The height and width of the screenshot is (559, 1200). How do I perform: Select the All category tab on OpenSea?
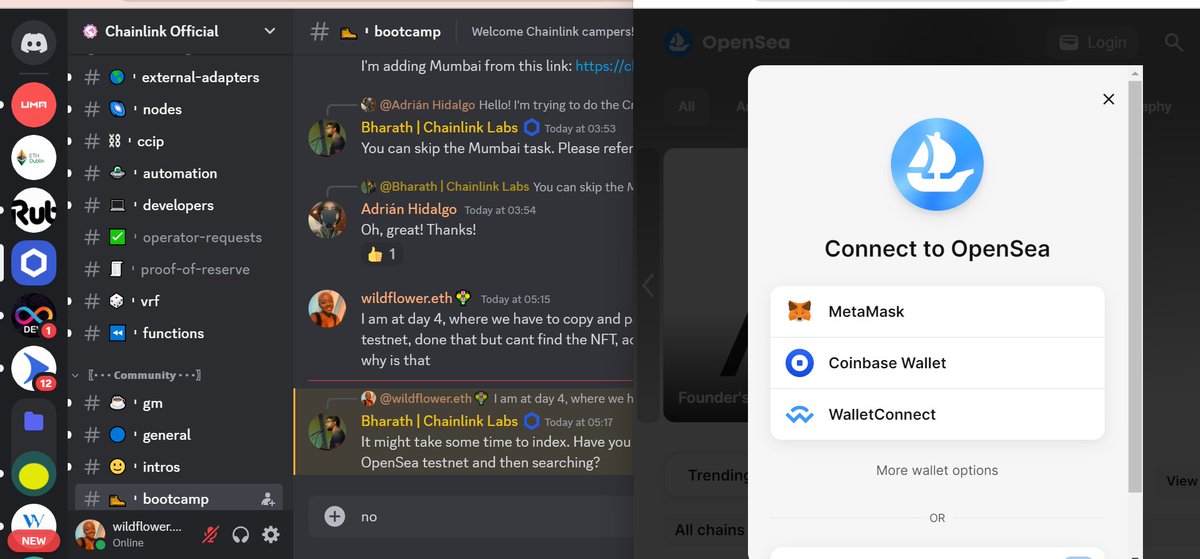(686, 107)
